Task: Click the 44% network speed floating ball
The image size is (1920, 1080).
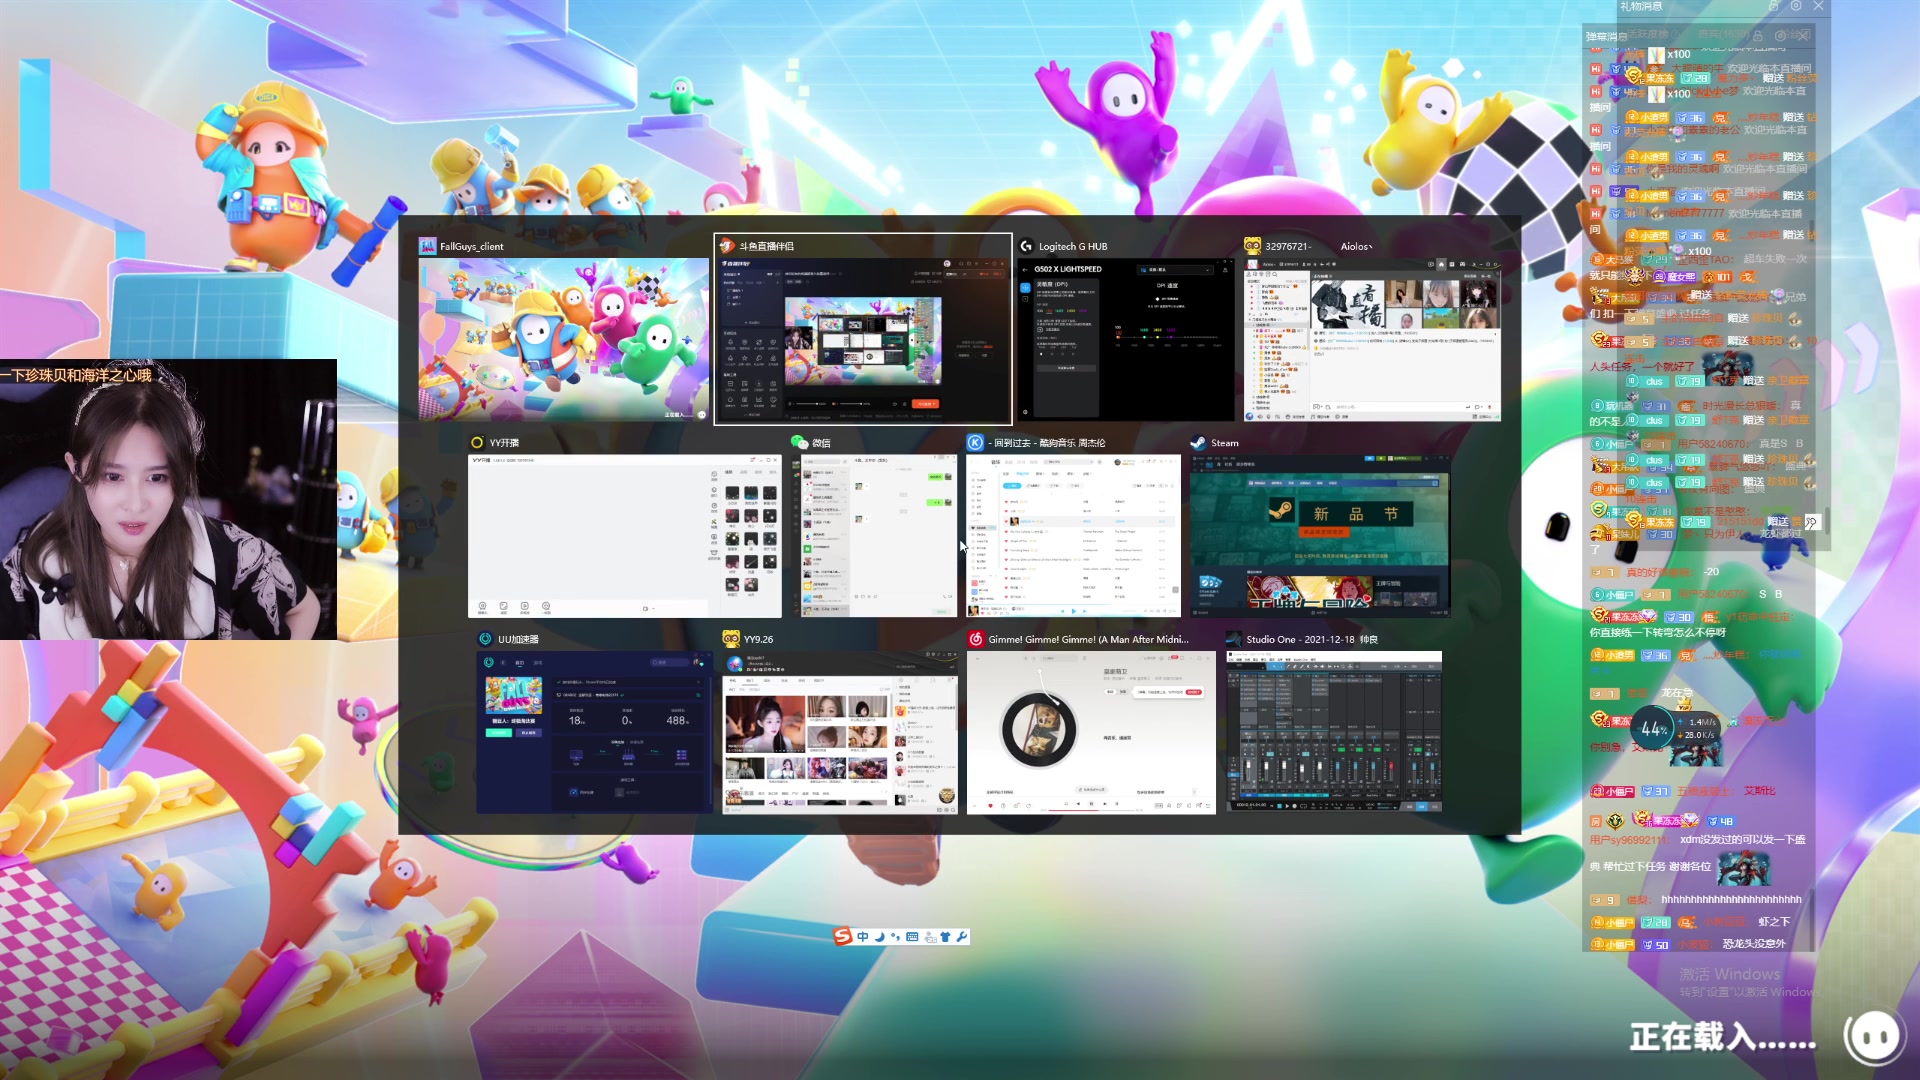Action: [x=1654, y=729]
